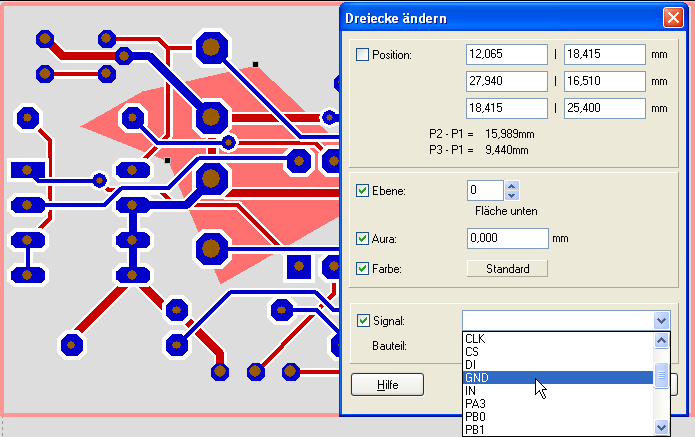Uncheck the Ebene checkbox

[362, 190]
